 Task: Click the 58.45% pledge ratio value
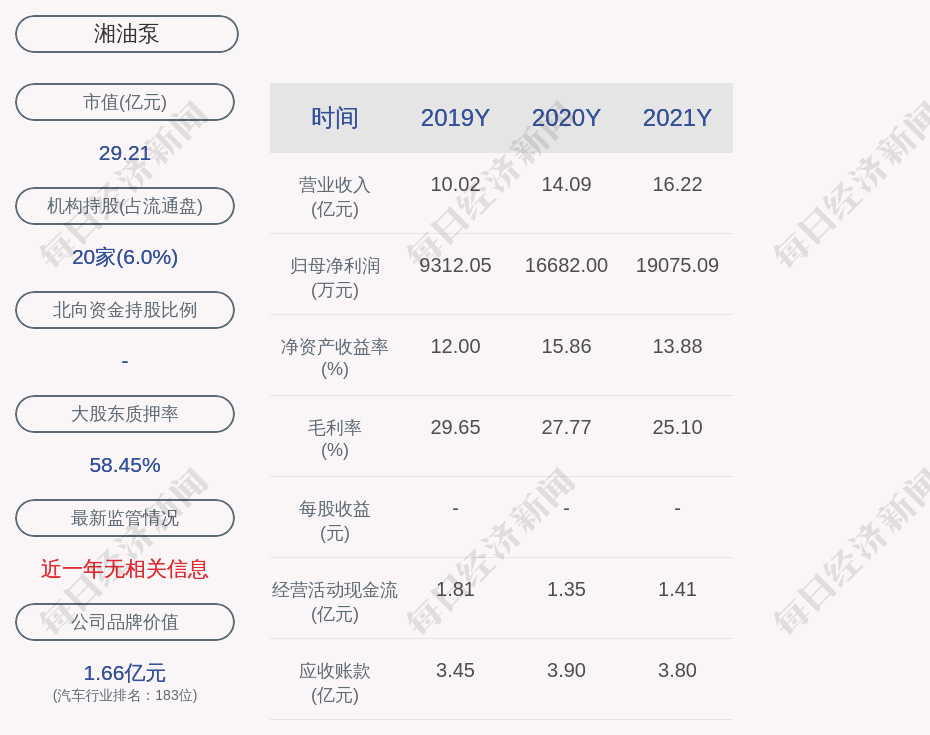(x=125, y=465)
